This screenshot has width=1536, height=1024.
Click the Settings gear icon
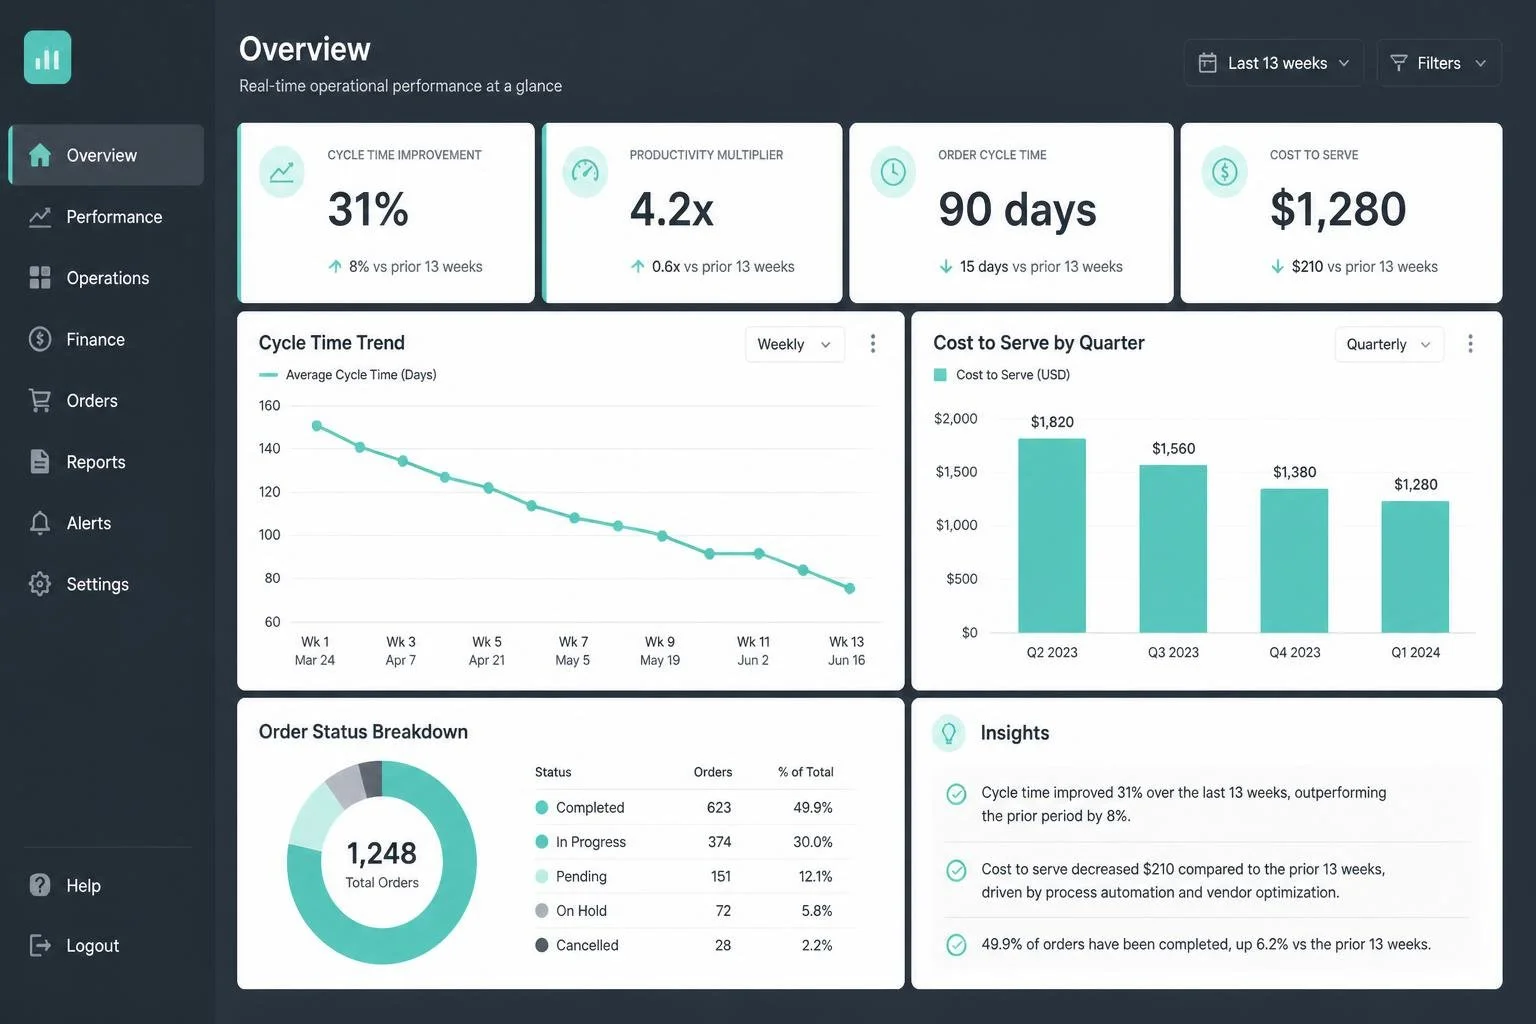(x=40, y=584)
